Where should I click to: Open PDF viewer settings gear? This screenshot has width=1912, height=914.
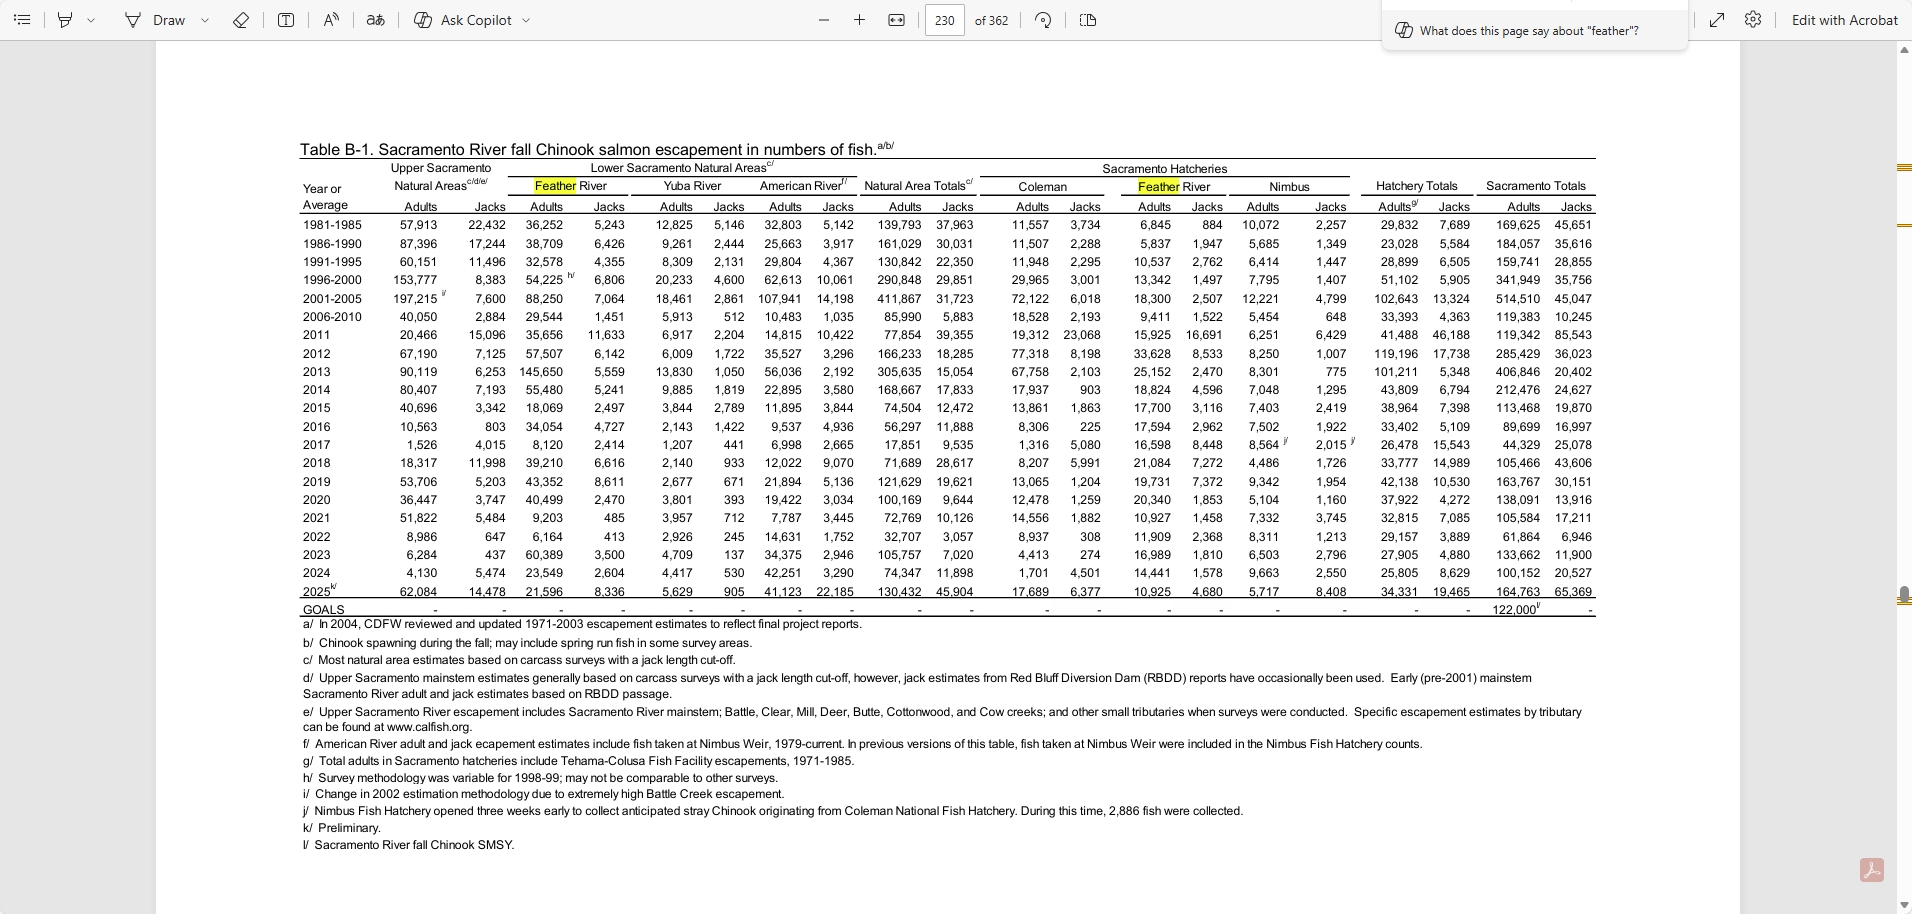[x=1753, y=20]
